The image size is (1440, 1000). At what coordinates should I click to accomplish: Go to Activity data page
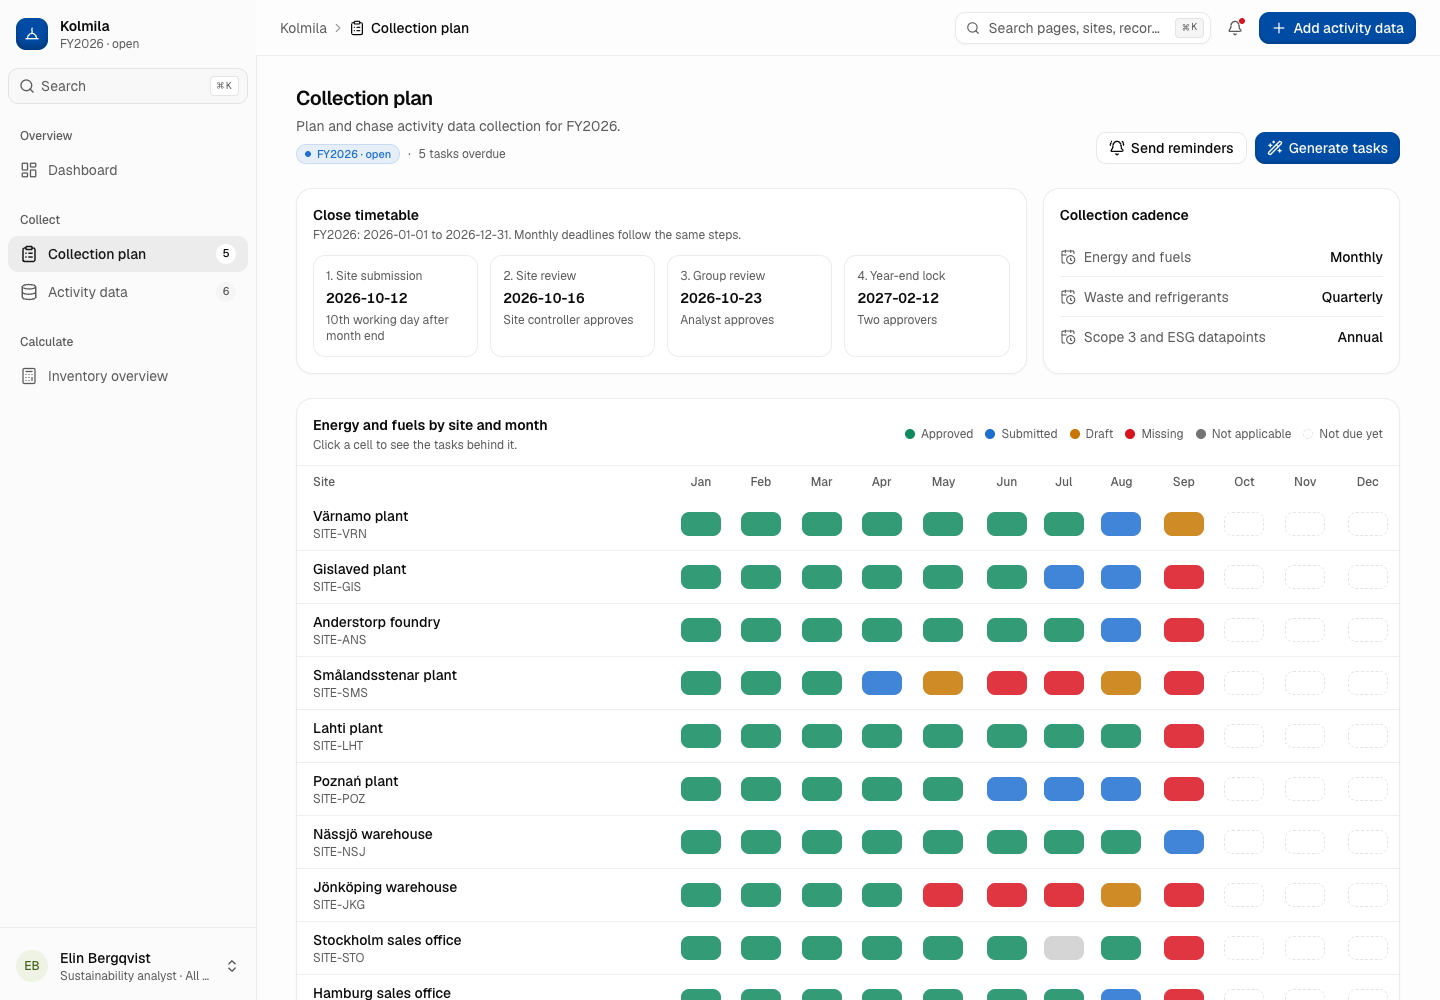tap(128, 292)
